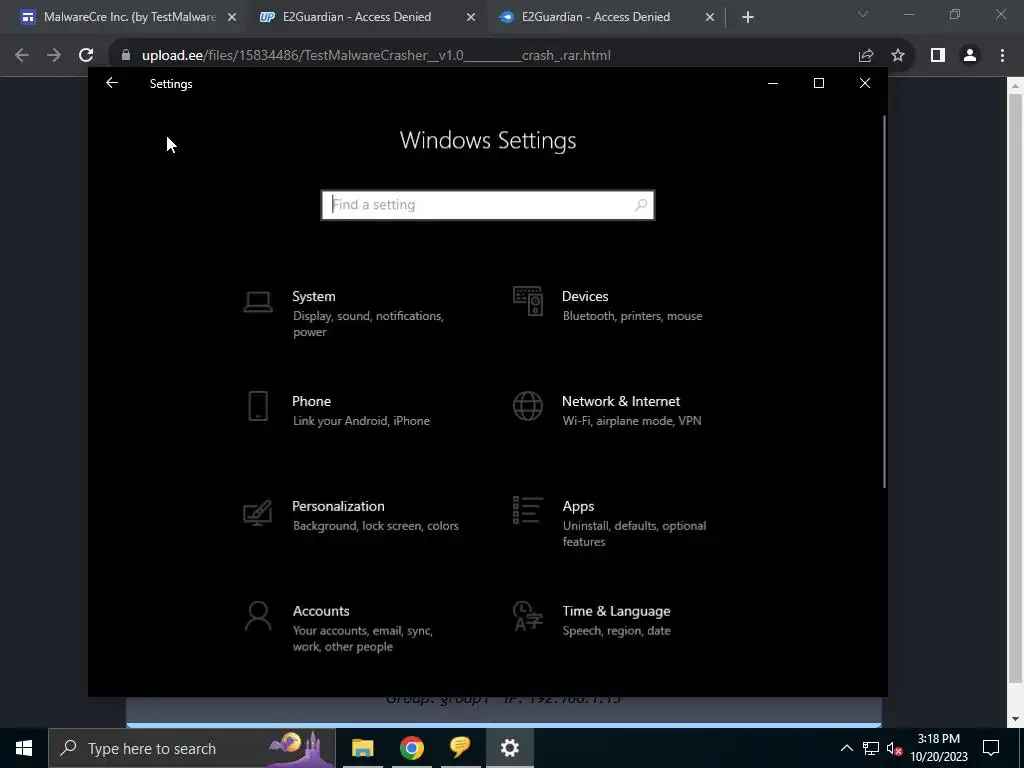Open a new Chrome tab
The height and width of the screenshot is (768, 1024).
pyautogui.click(x=748, y=17)
